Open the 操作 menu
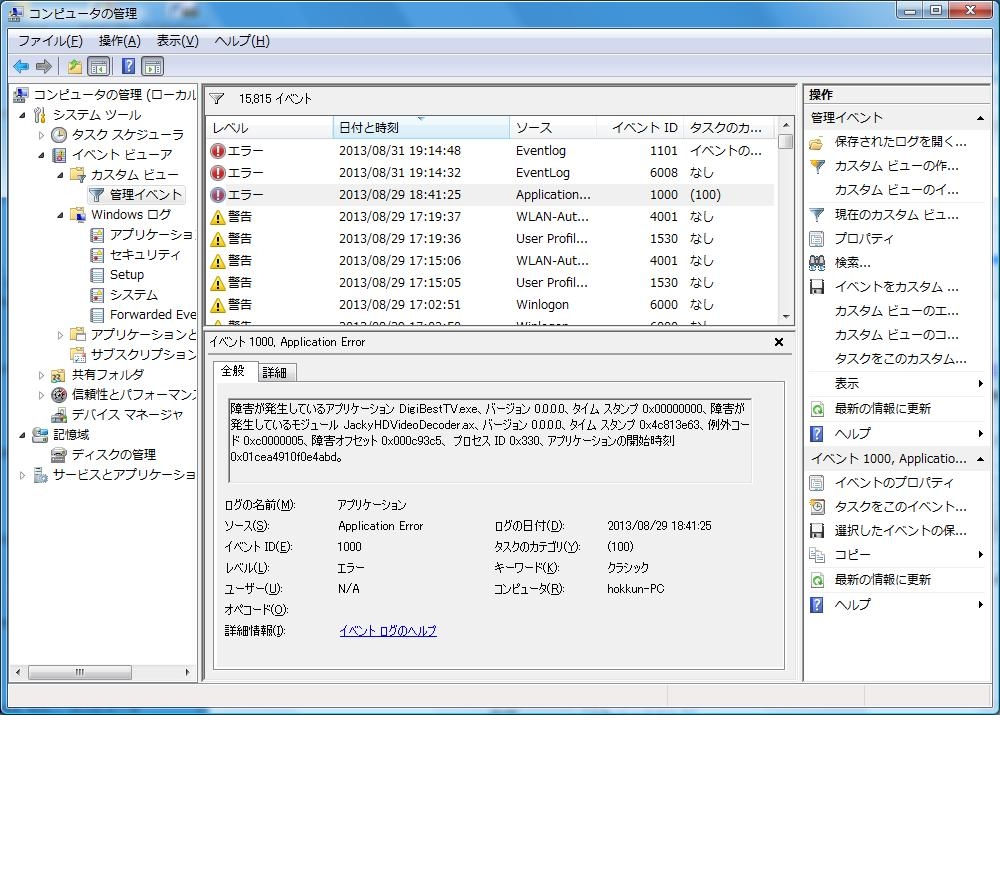This screenshot has height=883, width=1000. point(119,41)
